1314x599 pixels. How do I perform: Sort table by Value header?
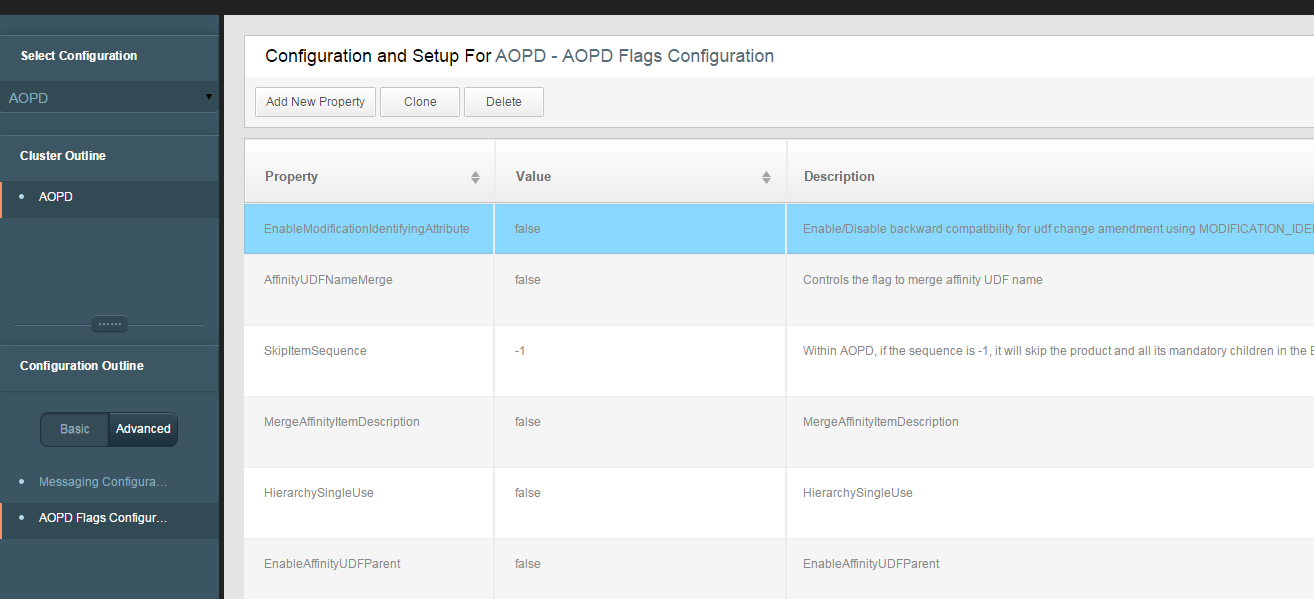coord(534,177)
